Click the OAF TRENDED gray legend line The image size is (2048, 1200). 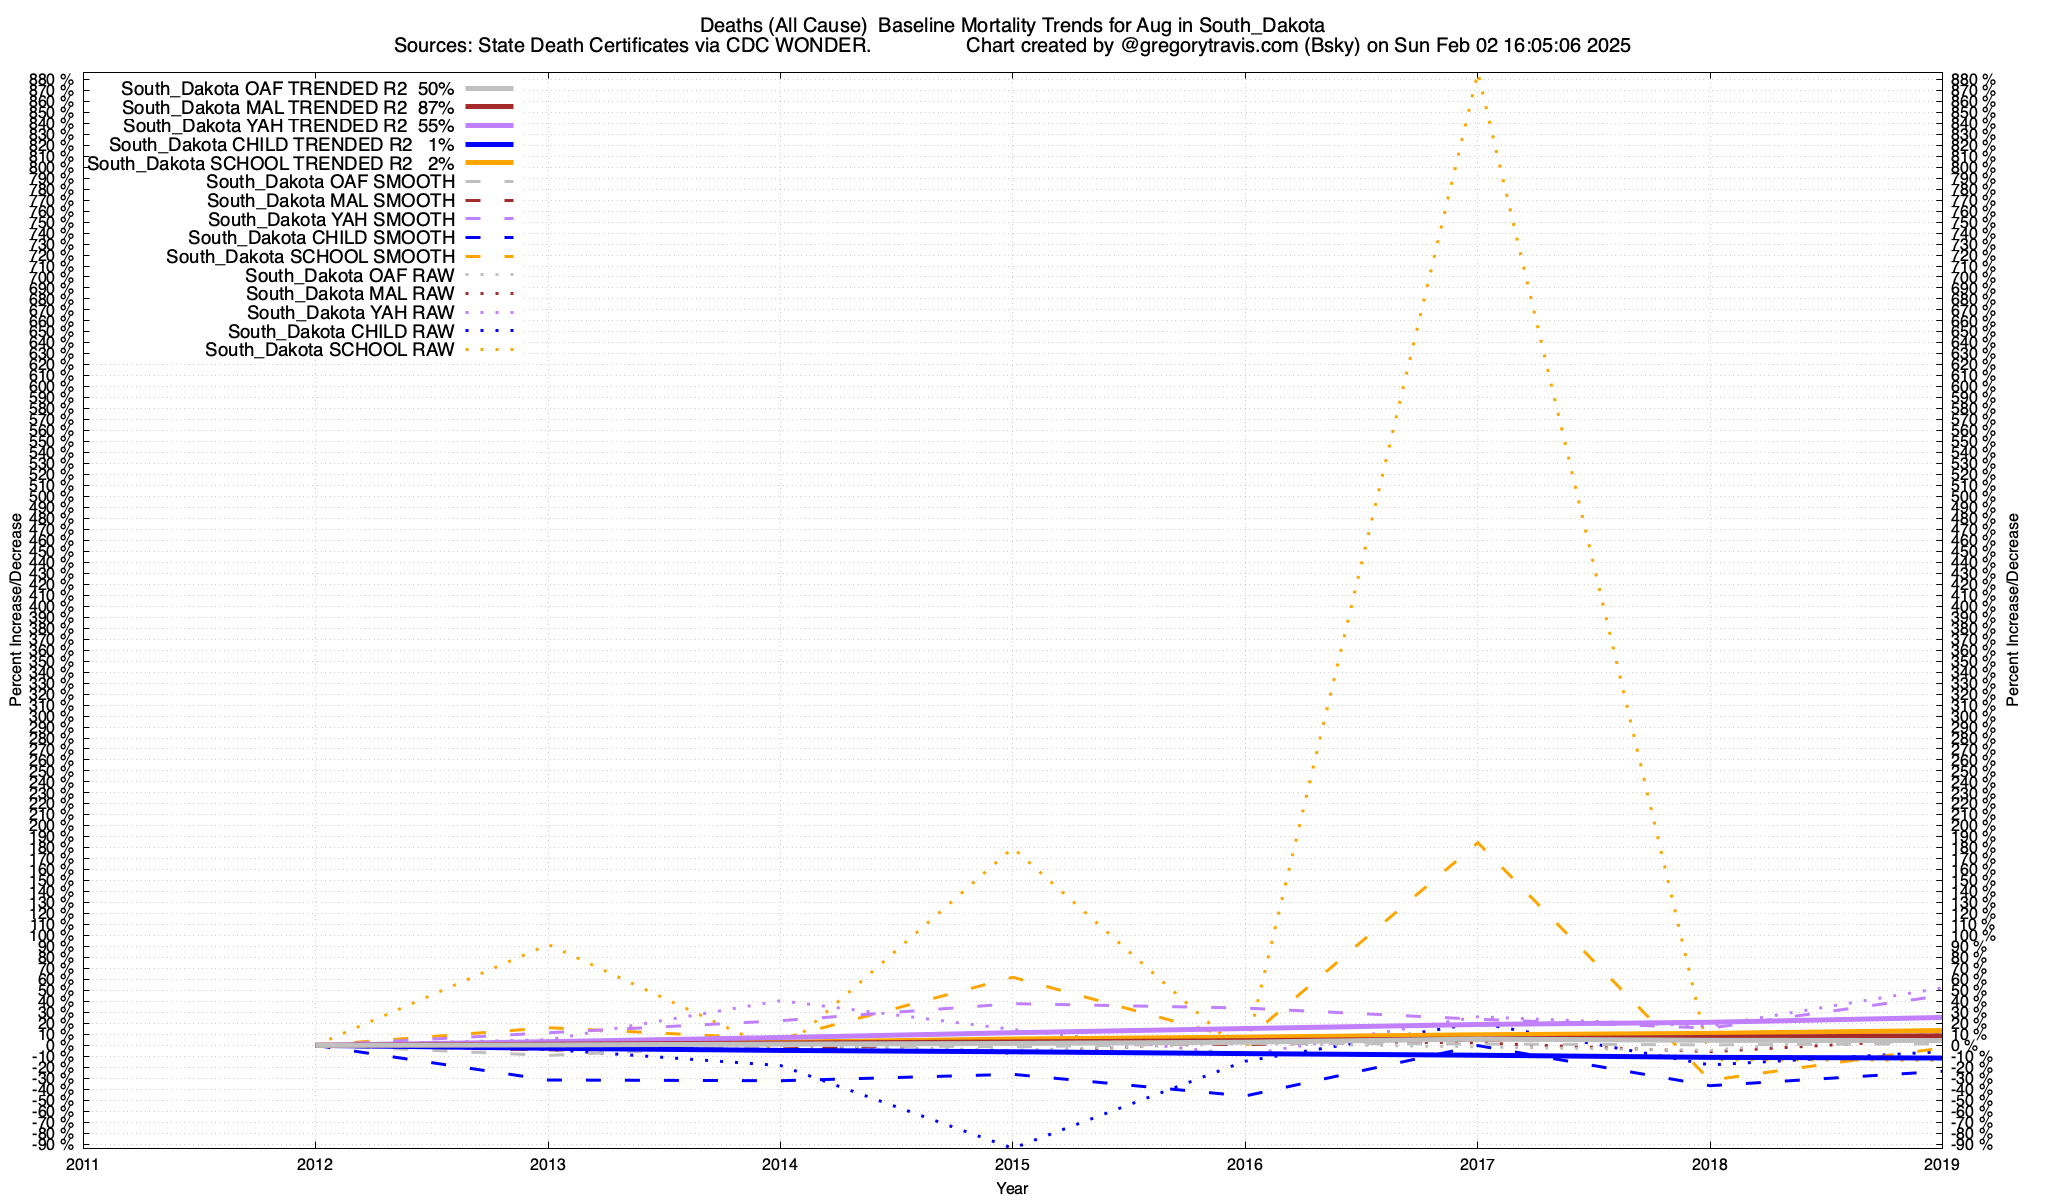(489, 88)
